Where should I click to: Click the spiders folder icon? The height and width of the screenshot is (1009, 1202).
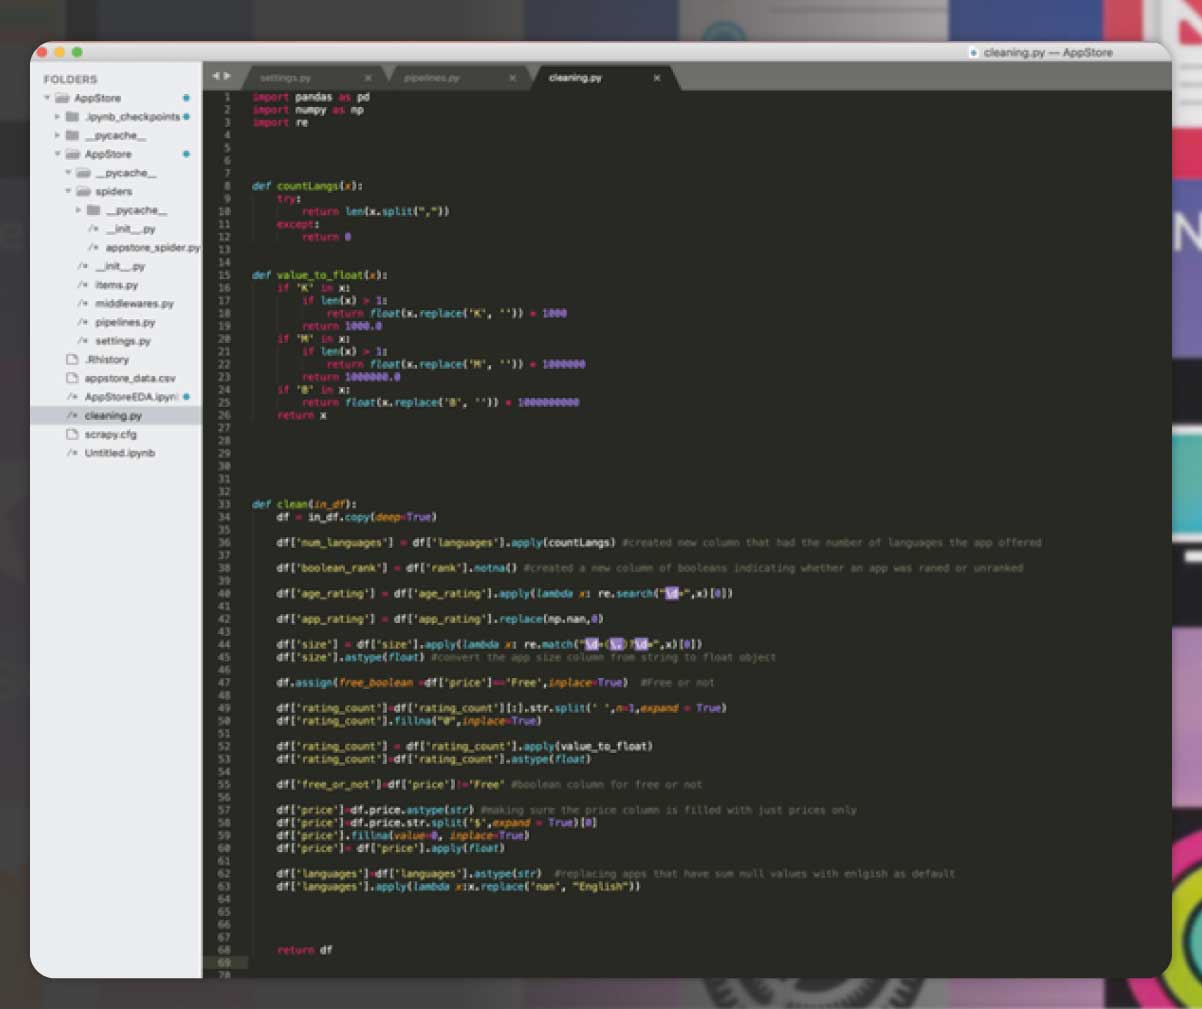pyautogui.click(x=83, y=191)
